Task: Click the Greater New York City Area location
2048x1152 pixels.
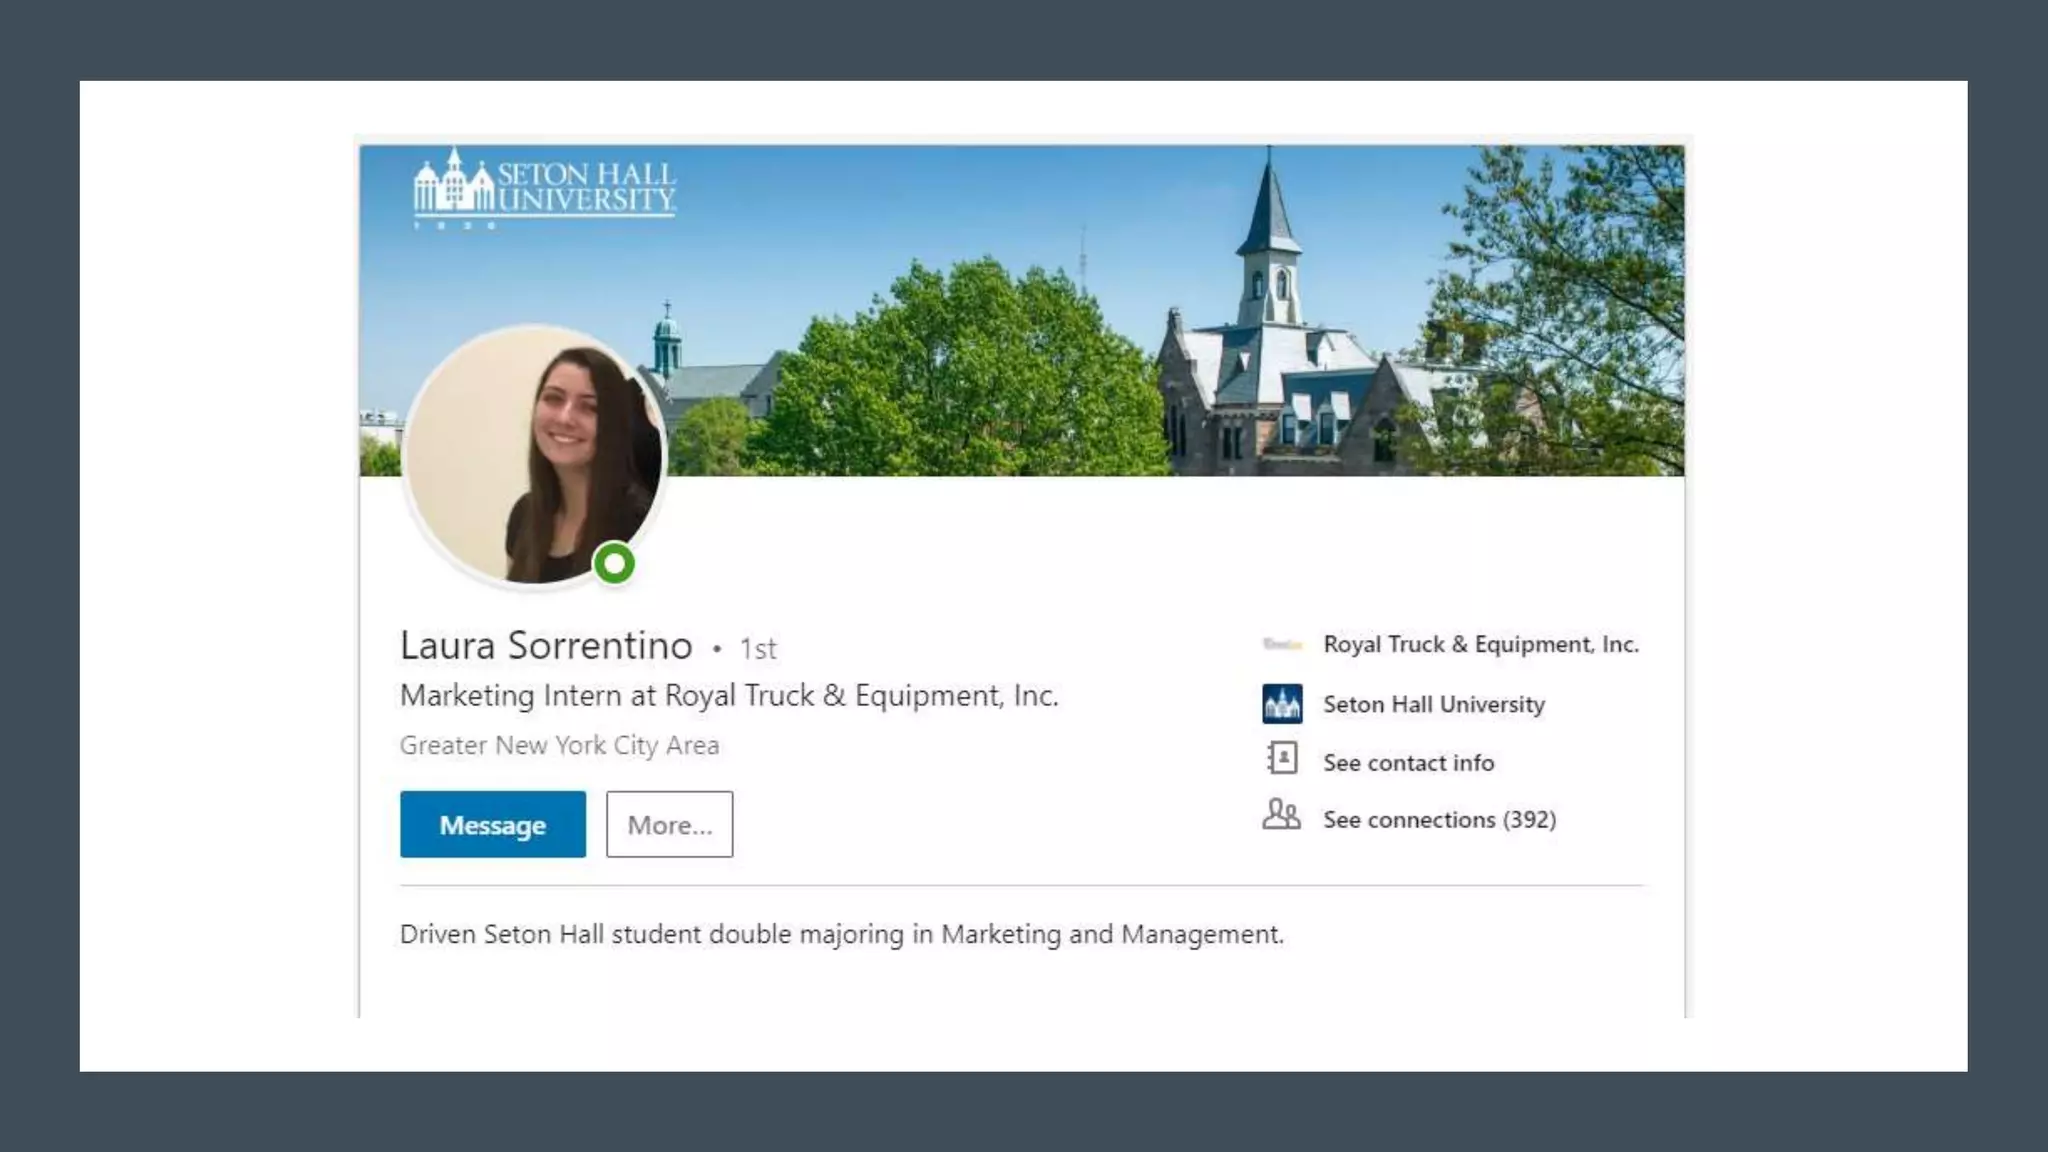Action: tap(559, 746)
